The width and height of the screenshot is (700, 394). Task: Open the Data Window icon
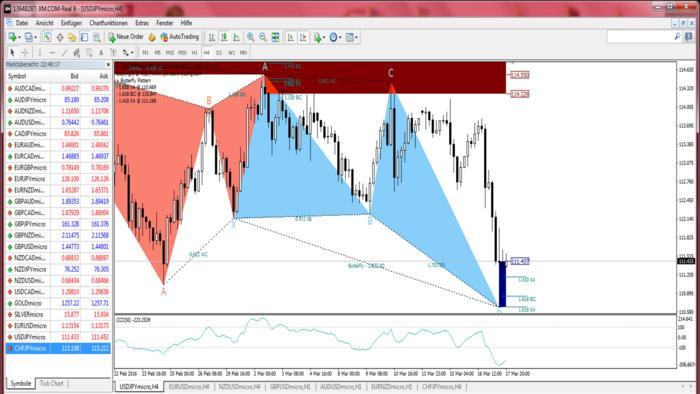(x=60, y=37)
